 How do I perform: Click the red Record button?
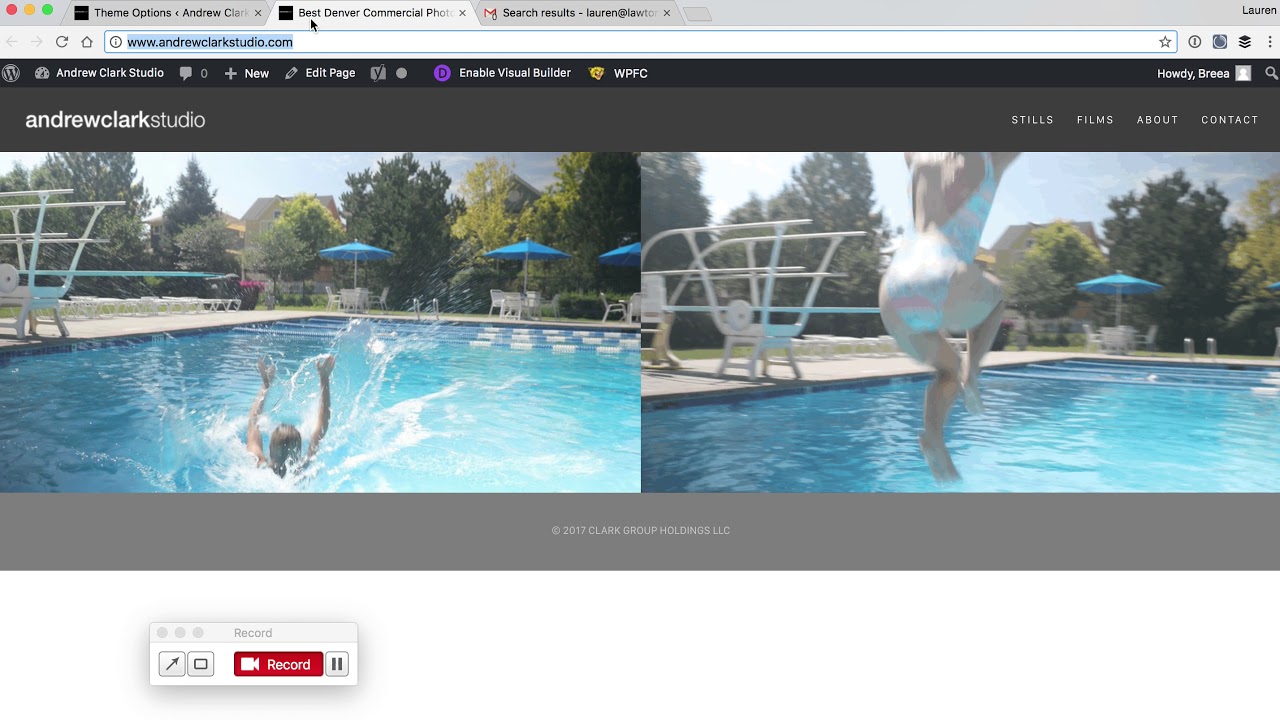click(278, 664)
